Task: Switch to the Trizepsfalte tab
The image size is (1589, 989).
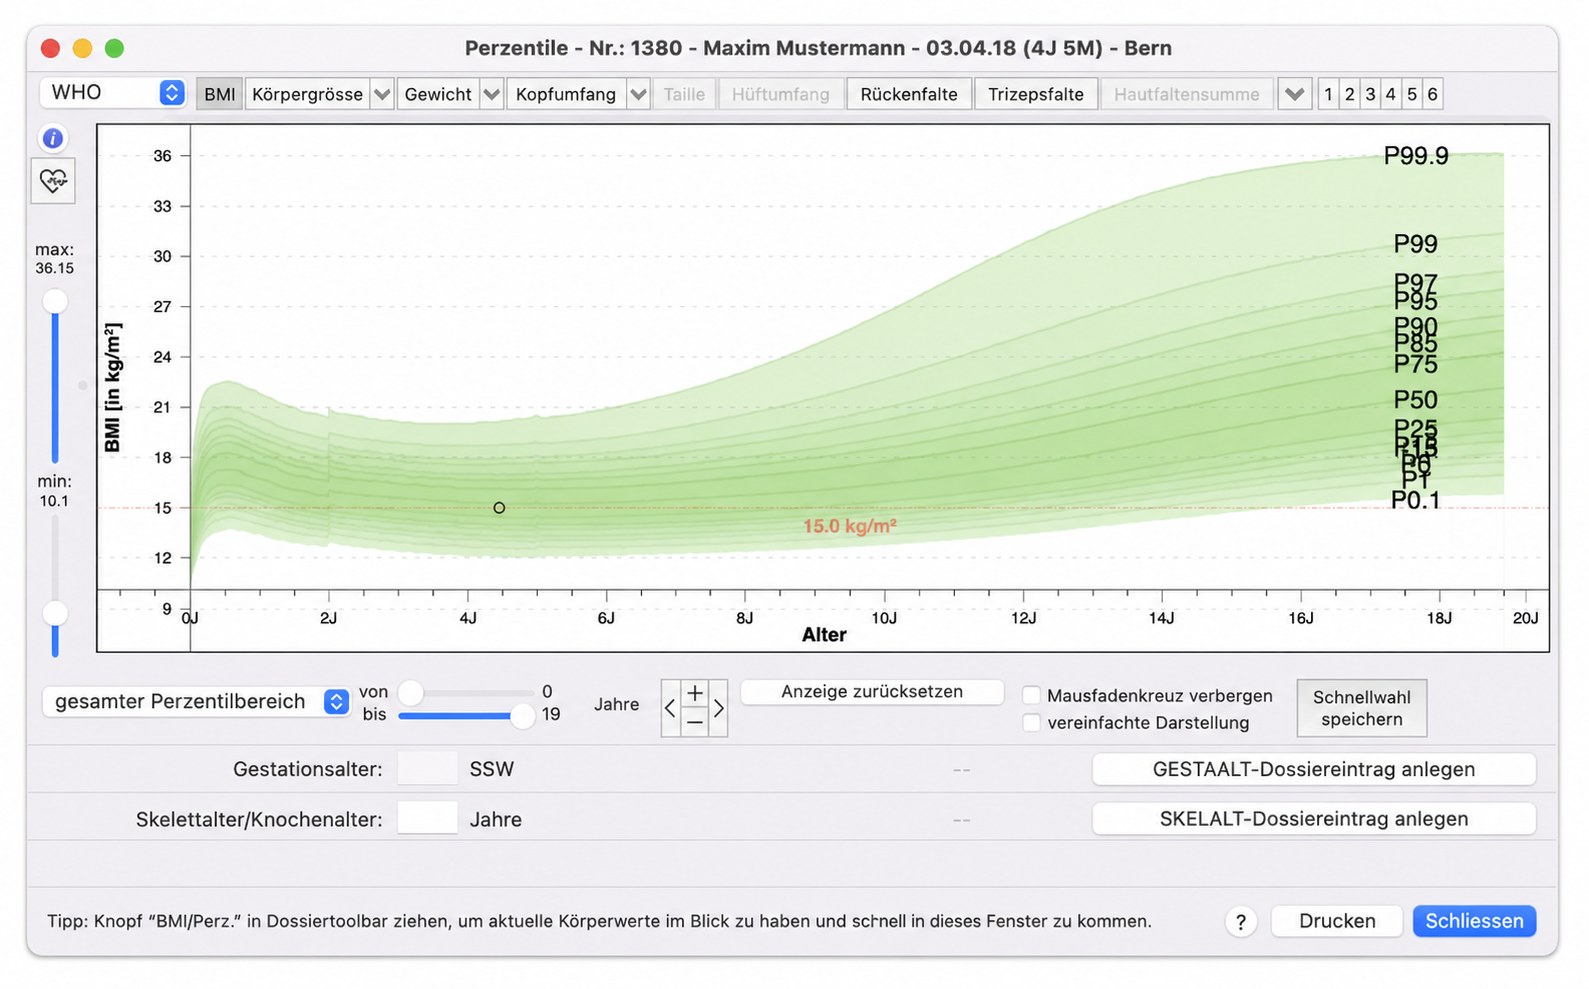Action: [1036, 94]
